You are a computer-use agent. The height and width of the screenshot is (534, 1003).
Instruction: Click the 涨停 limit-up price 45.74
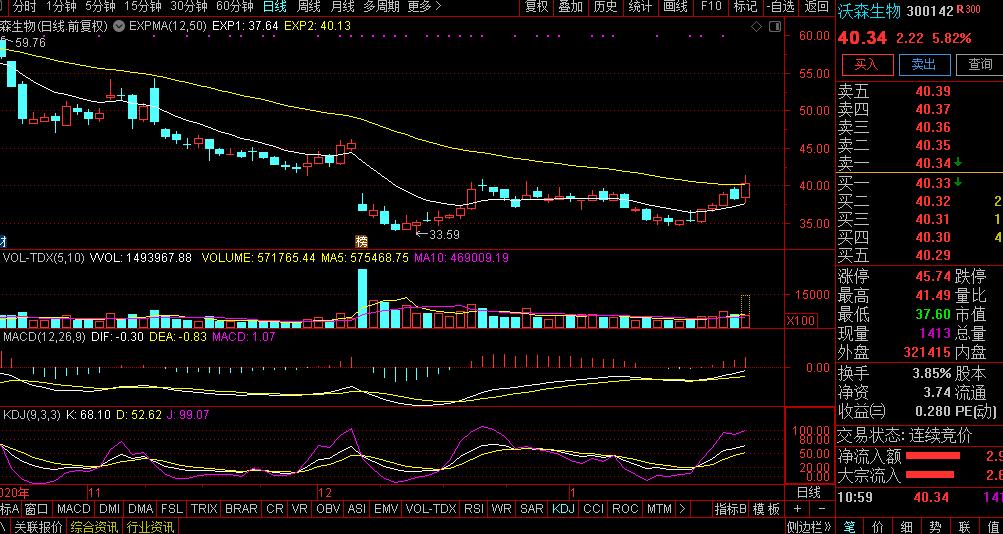point(933,277)
